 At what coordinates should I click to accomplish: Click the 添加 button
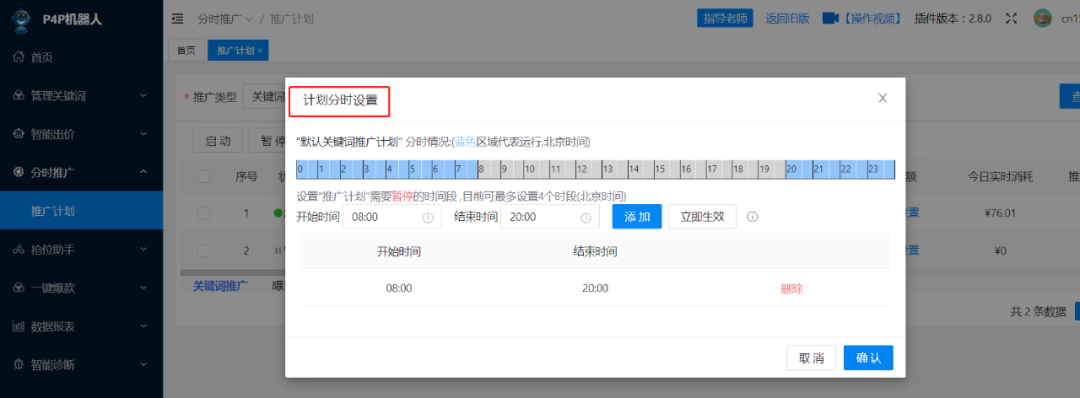(637, 217)
